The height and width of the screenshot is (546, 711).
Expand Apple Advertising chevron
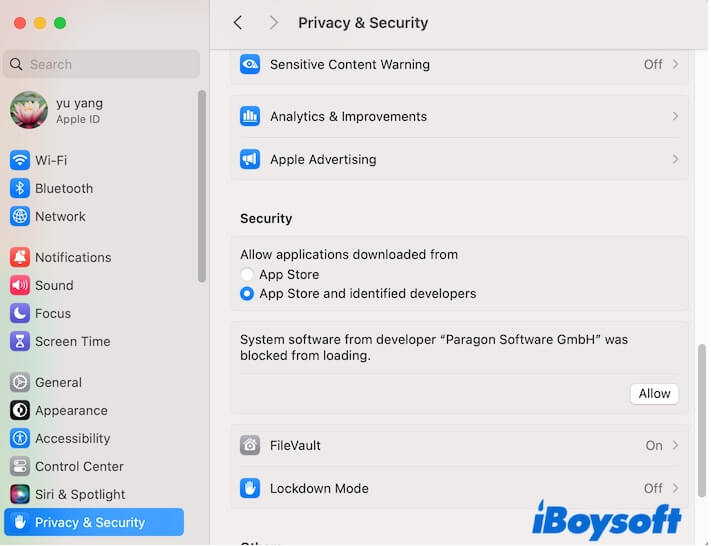coord(676,159)
